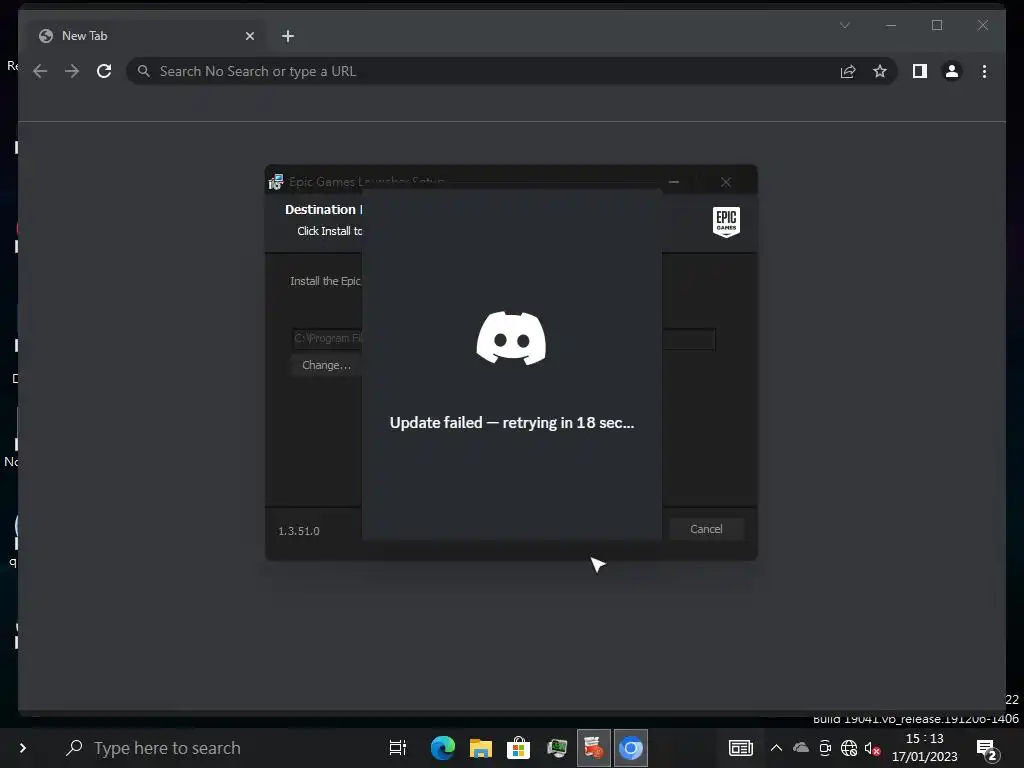Open a new tab with the plus button
This screenshot has width=1024, height=768.
pyautogui.click(x=288, y=36)
